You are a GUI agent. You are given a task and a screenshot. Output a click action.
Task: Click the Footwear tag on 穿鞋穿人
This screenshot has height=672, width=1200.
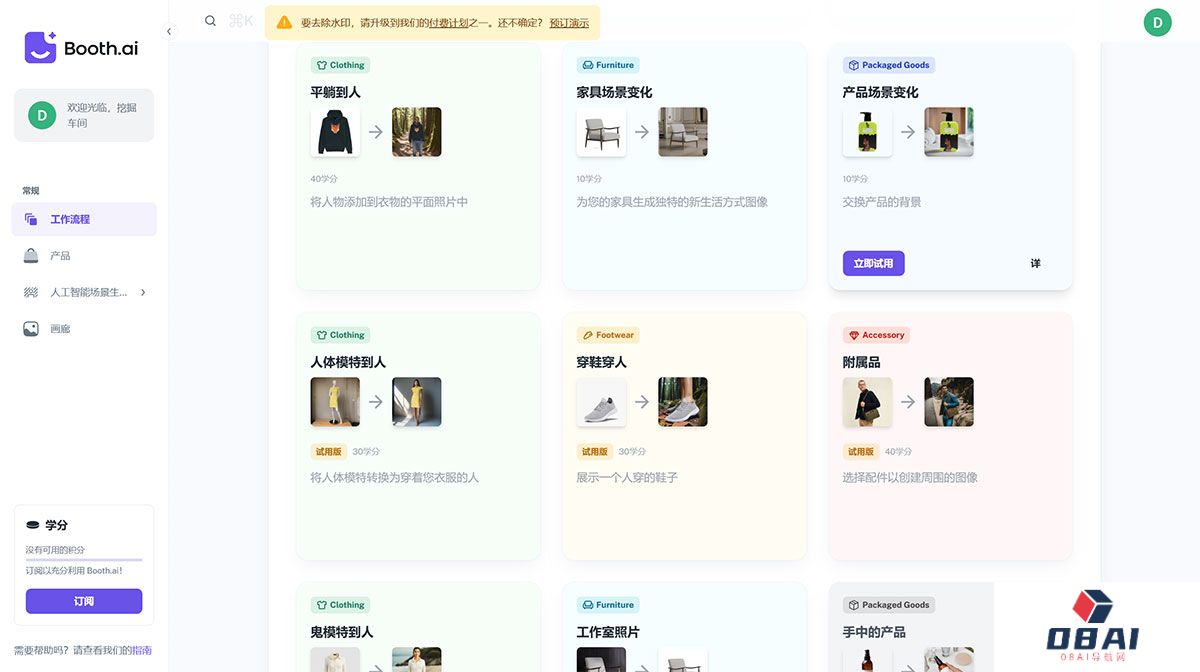[608, 335]
